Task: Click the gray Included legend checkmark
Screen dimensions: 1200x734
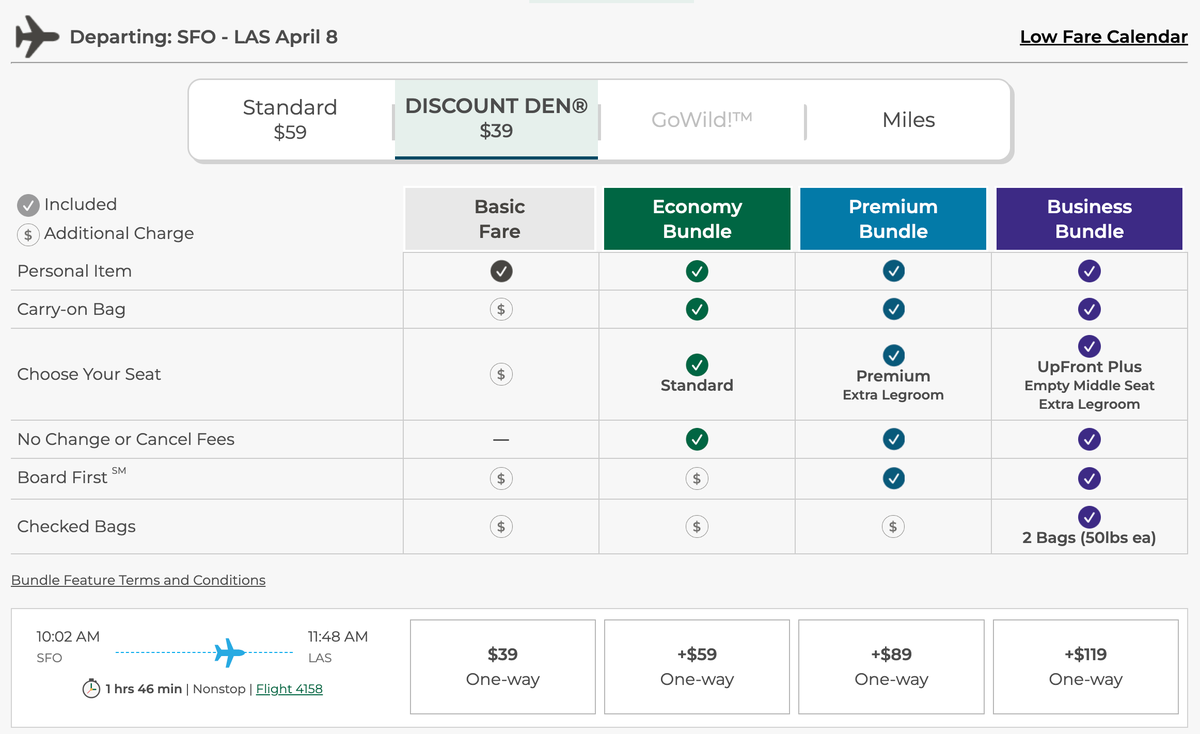Action: pyautogui.click(x=28, y=204)
